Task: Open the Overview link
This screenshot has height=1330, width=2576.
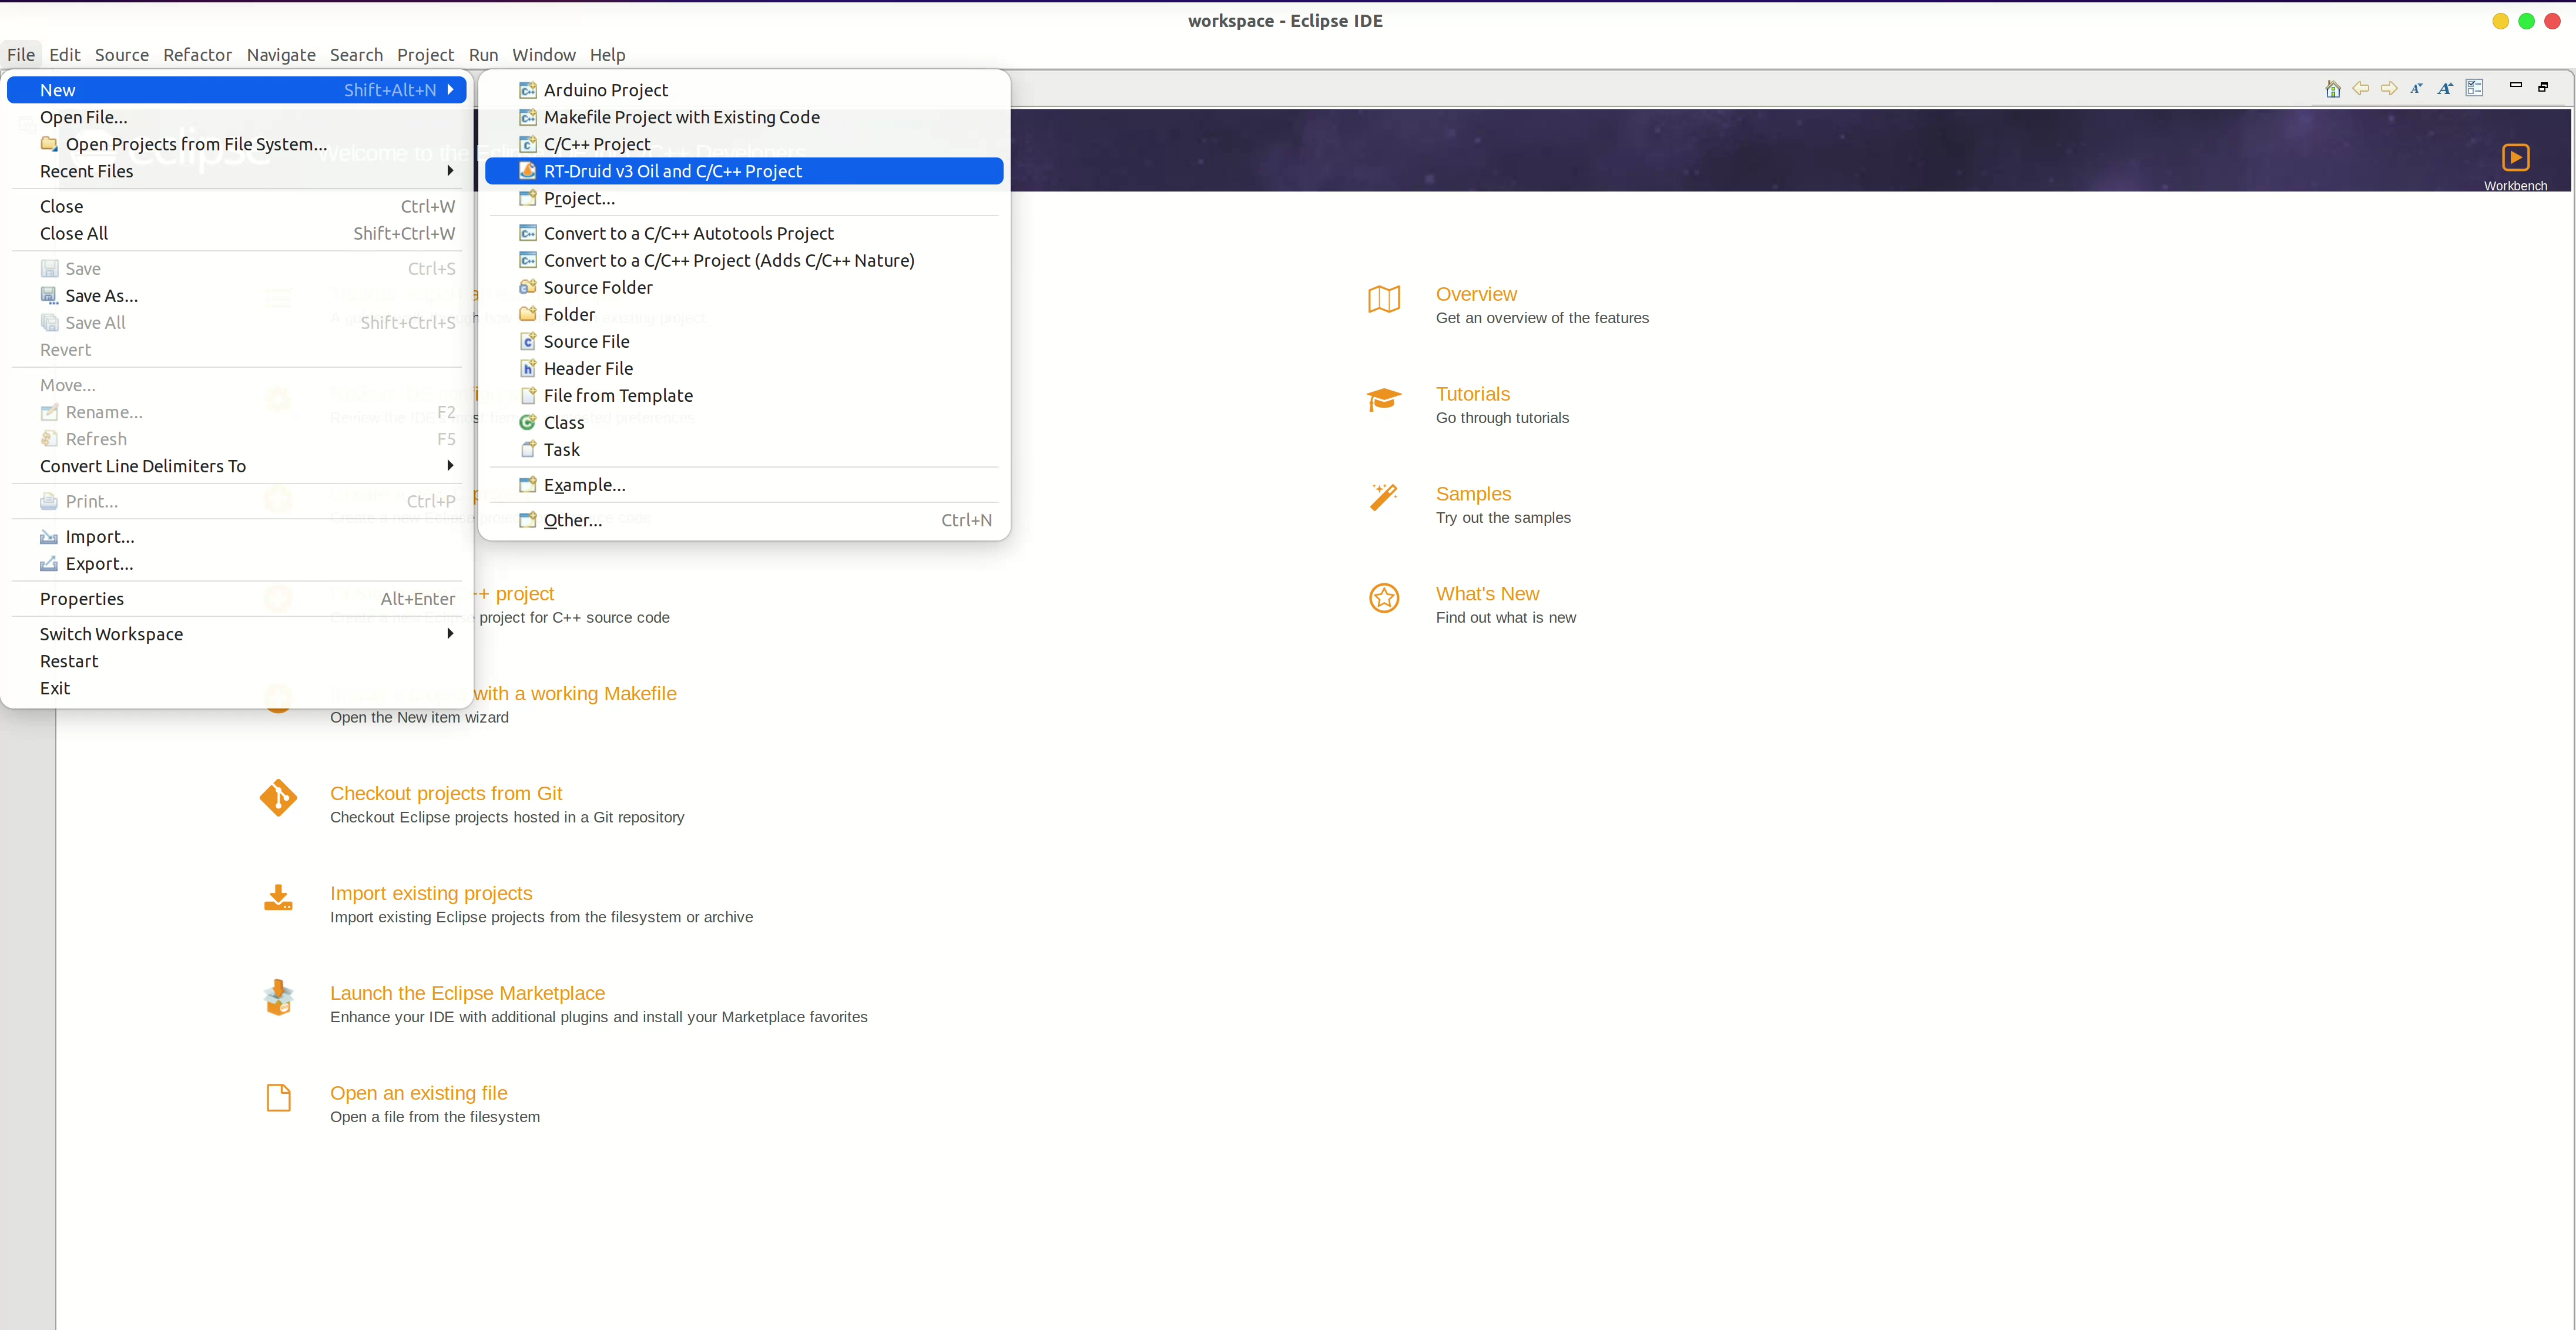Action: coord(1476,294)
